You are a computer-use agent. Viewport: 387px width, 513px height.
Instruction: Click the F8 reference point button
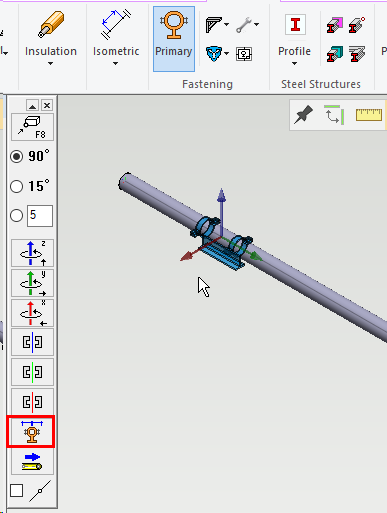[x=32, y=127]
